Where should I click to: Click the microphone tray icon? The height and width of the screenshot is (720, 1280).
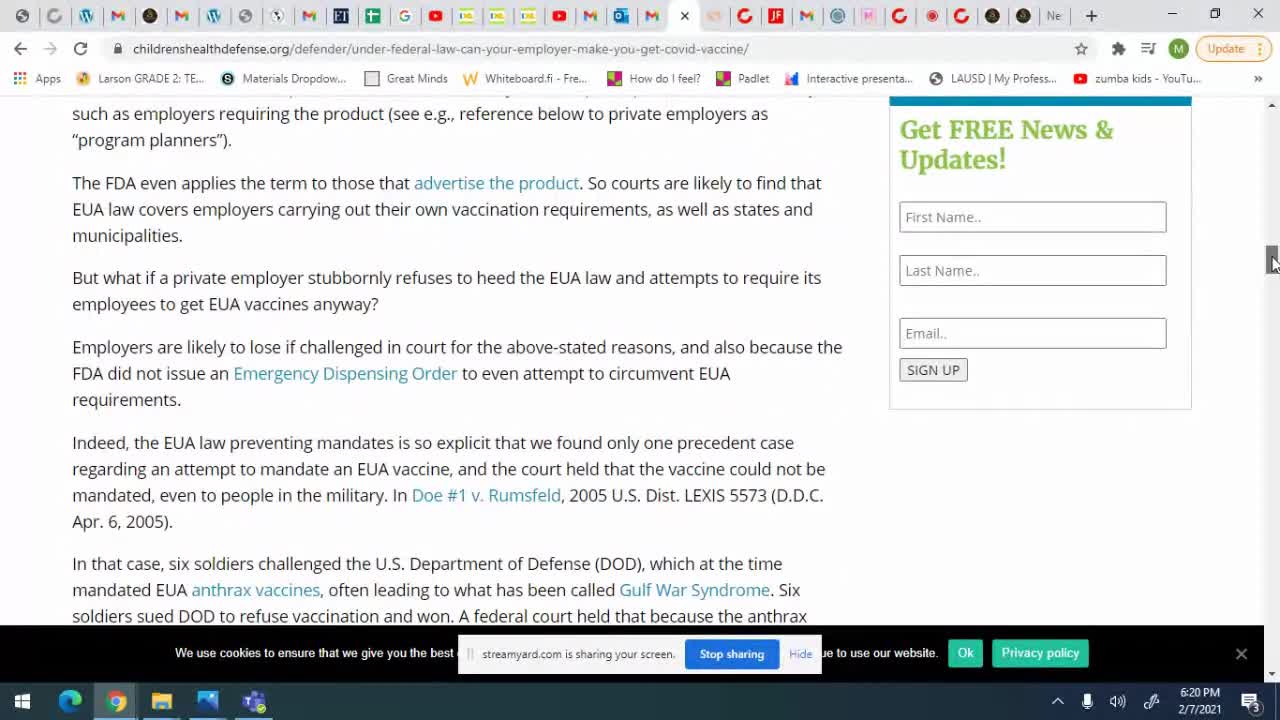coord(1087,701)
